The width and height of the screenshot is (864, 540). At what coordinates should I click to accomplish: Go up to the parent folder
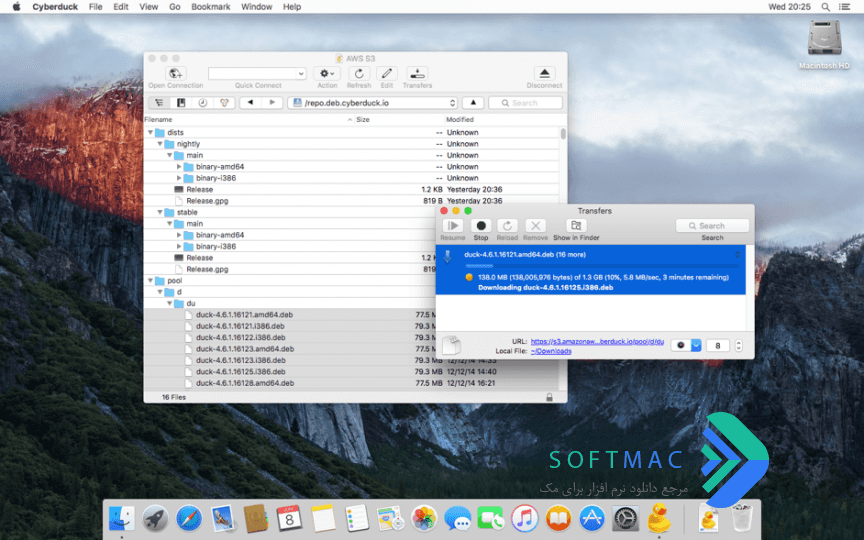pos(473,103)
